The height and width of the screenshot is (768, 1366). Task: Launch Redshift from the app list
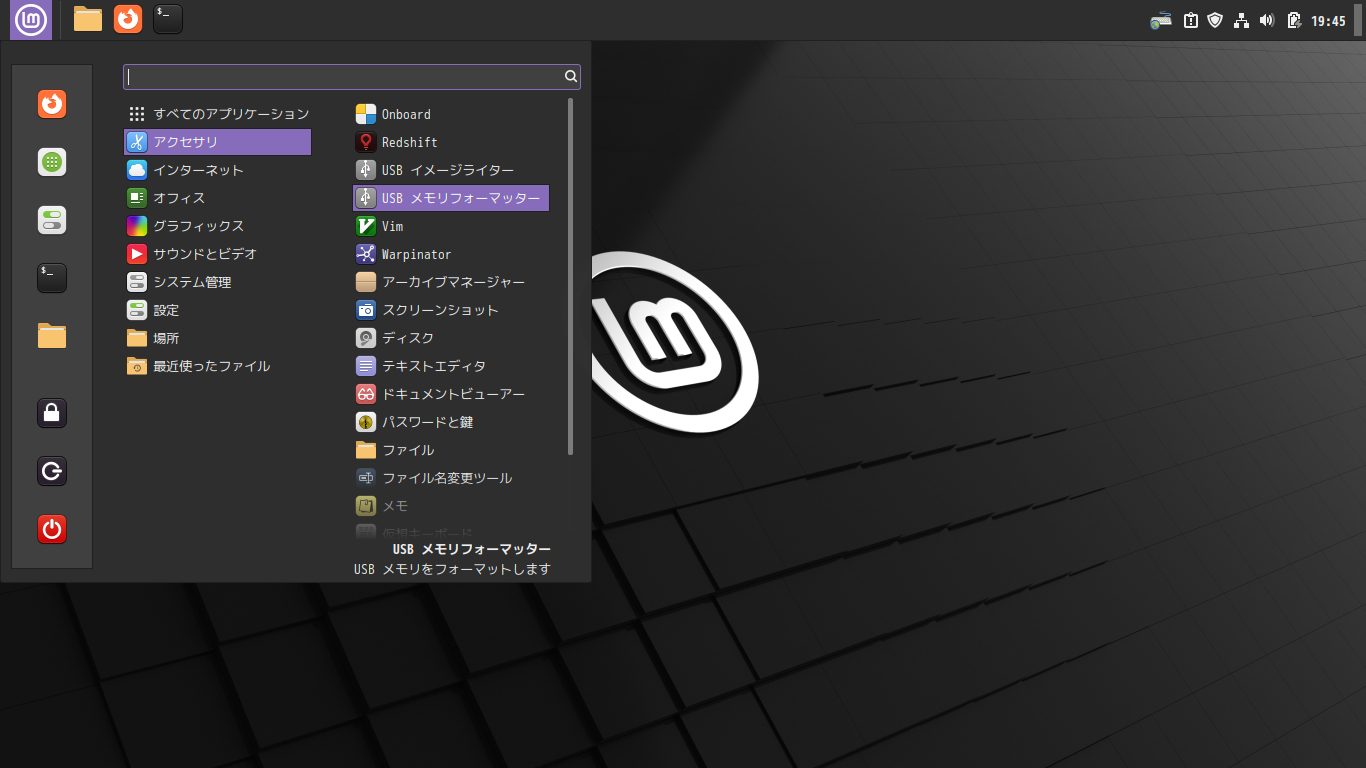click(x=451, y=142)
